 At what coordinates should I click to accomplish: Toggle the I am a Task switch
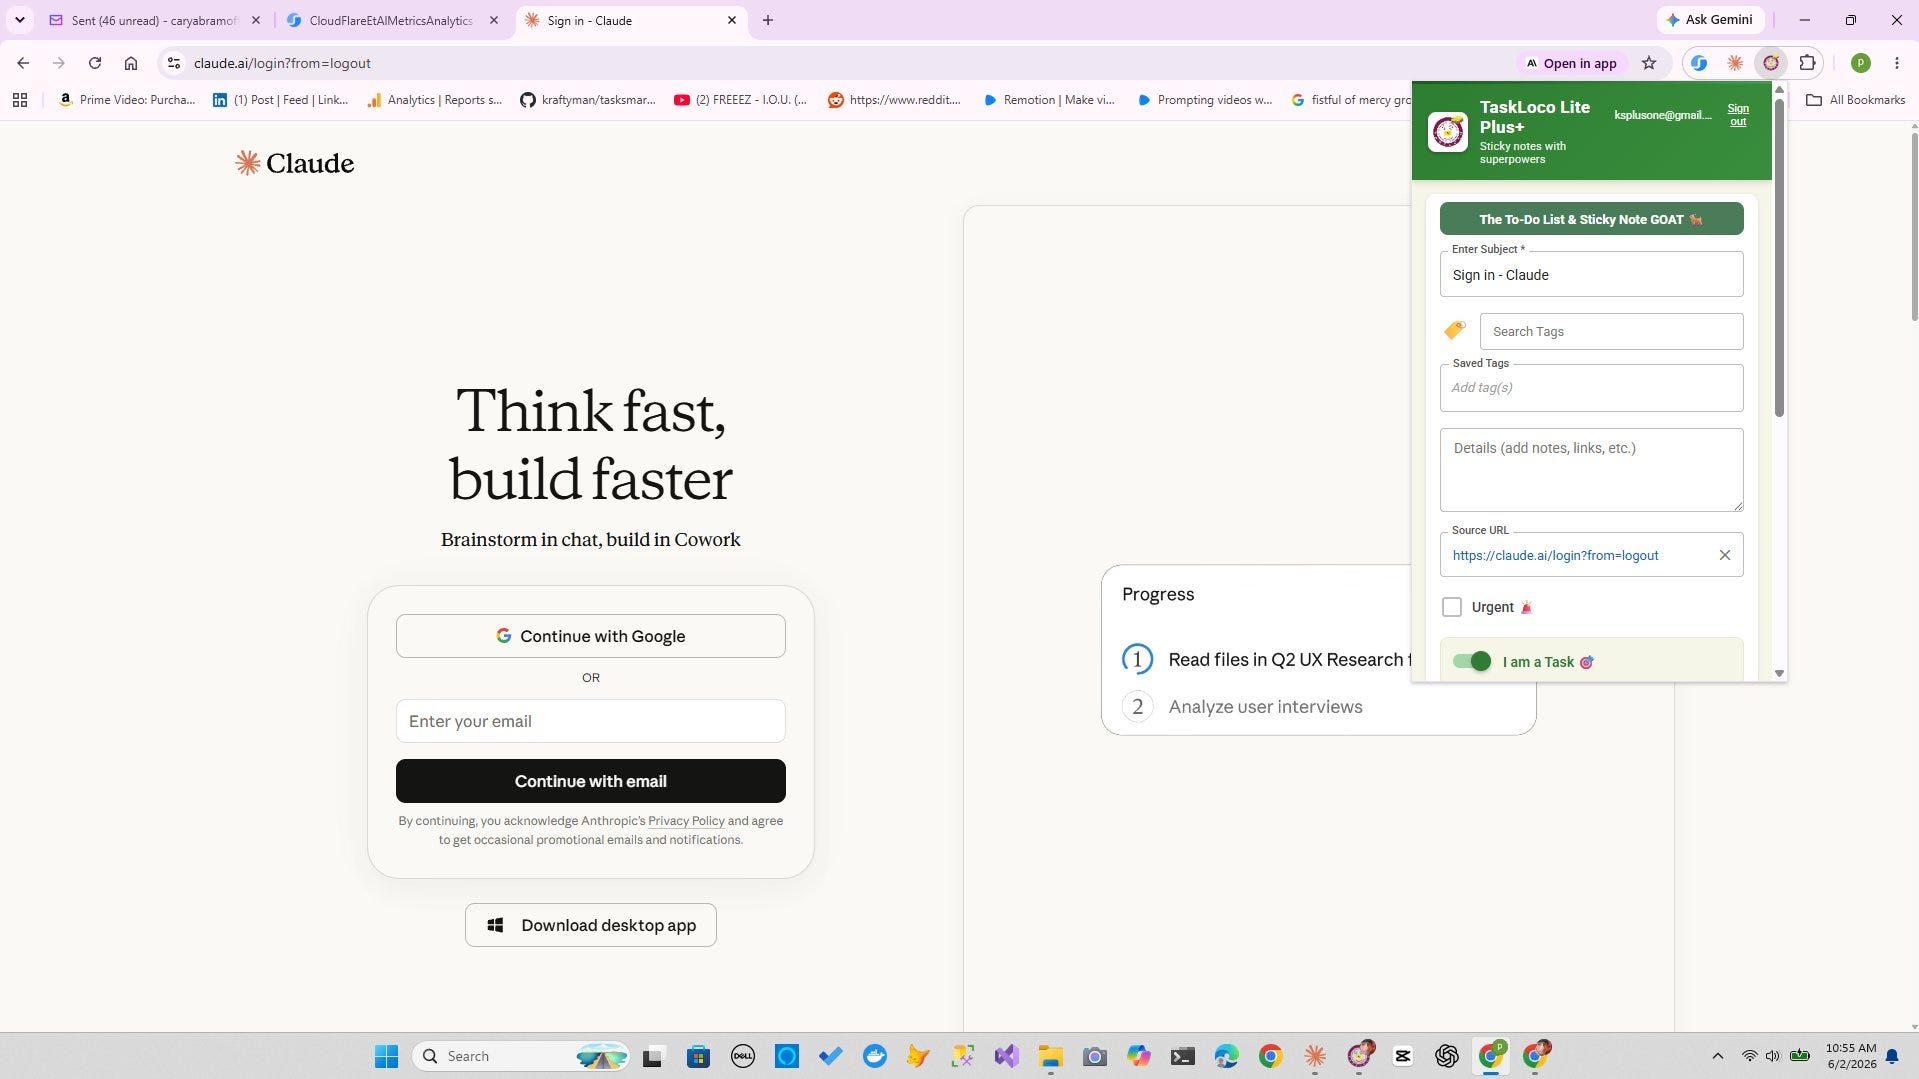coord(1472,661)
